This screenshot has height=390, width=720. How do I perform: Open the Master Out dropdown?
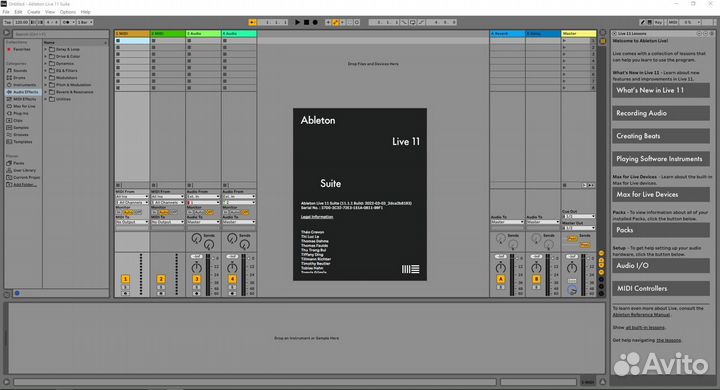(579, 228)
